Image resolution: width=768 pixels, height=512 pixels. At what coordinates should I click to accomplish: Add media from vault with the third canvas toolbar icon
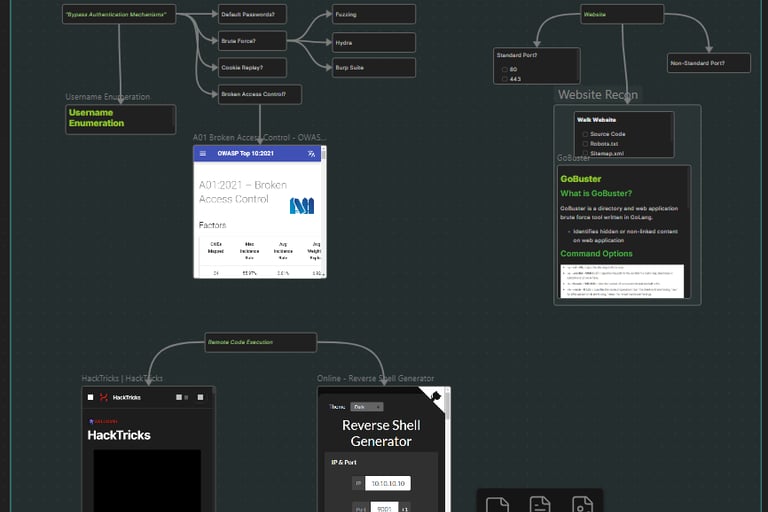pyautogui.click(x=582, y=505)
